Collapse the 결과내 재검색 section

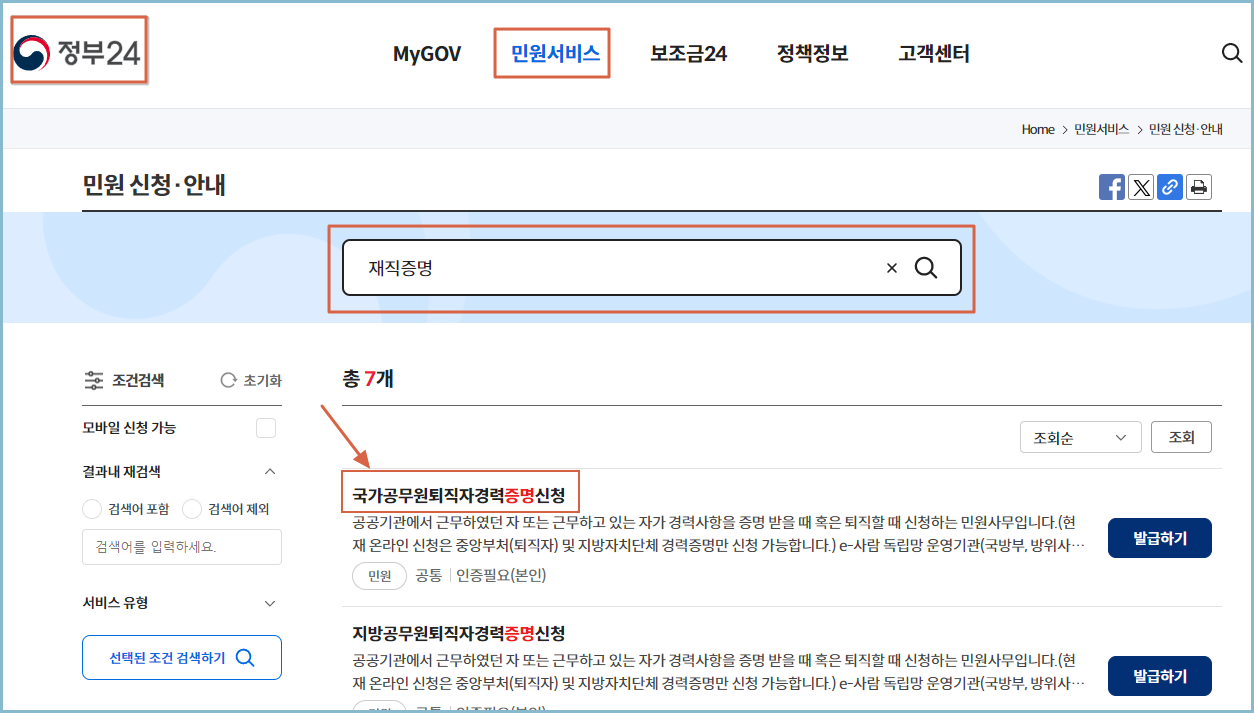click(269, 471)
